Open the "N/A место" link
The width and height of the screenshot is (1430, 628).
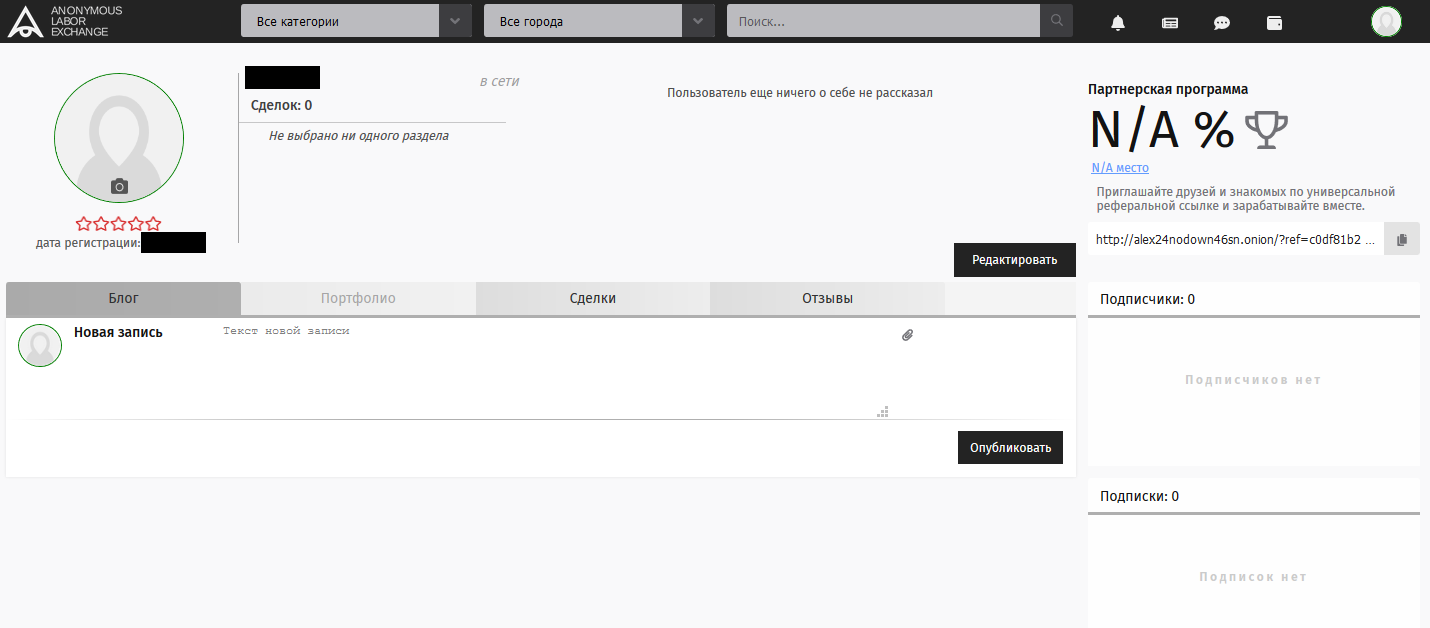coord(1119,168)
